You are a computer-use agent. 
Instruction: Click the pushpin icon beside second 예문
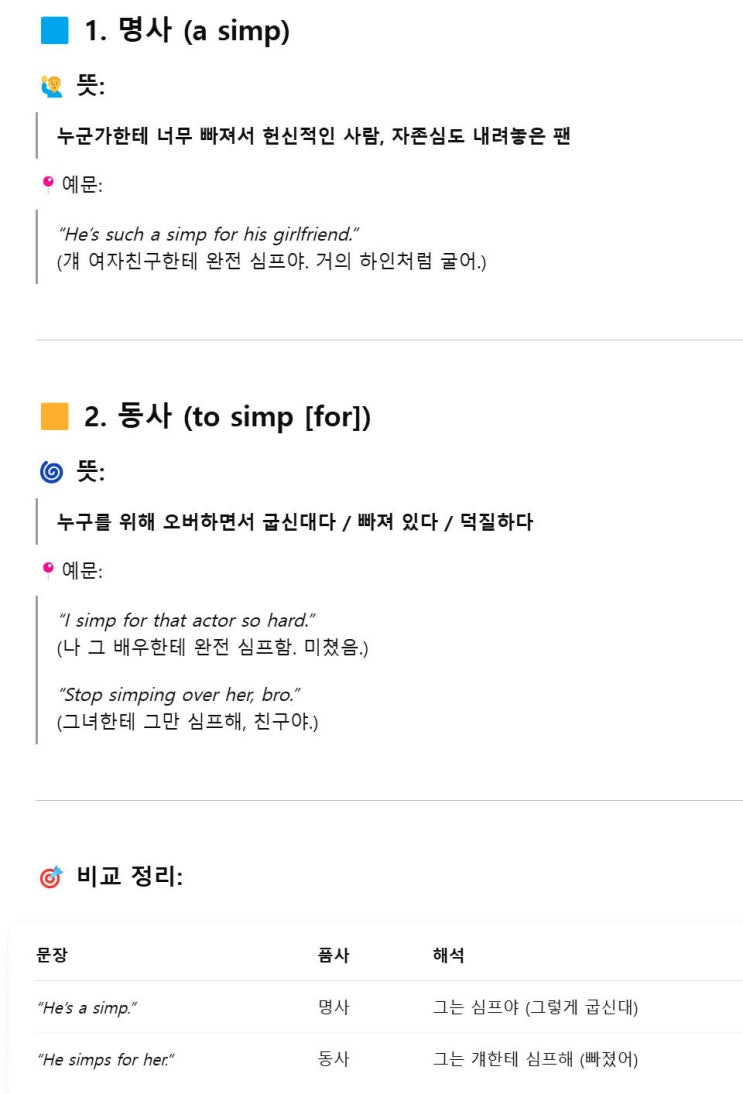46,570
